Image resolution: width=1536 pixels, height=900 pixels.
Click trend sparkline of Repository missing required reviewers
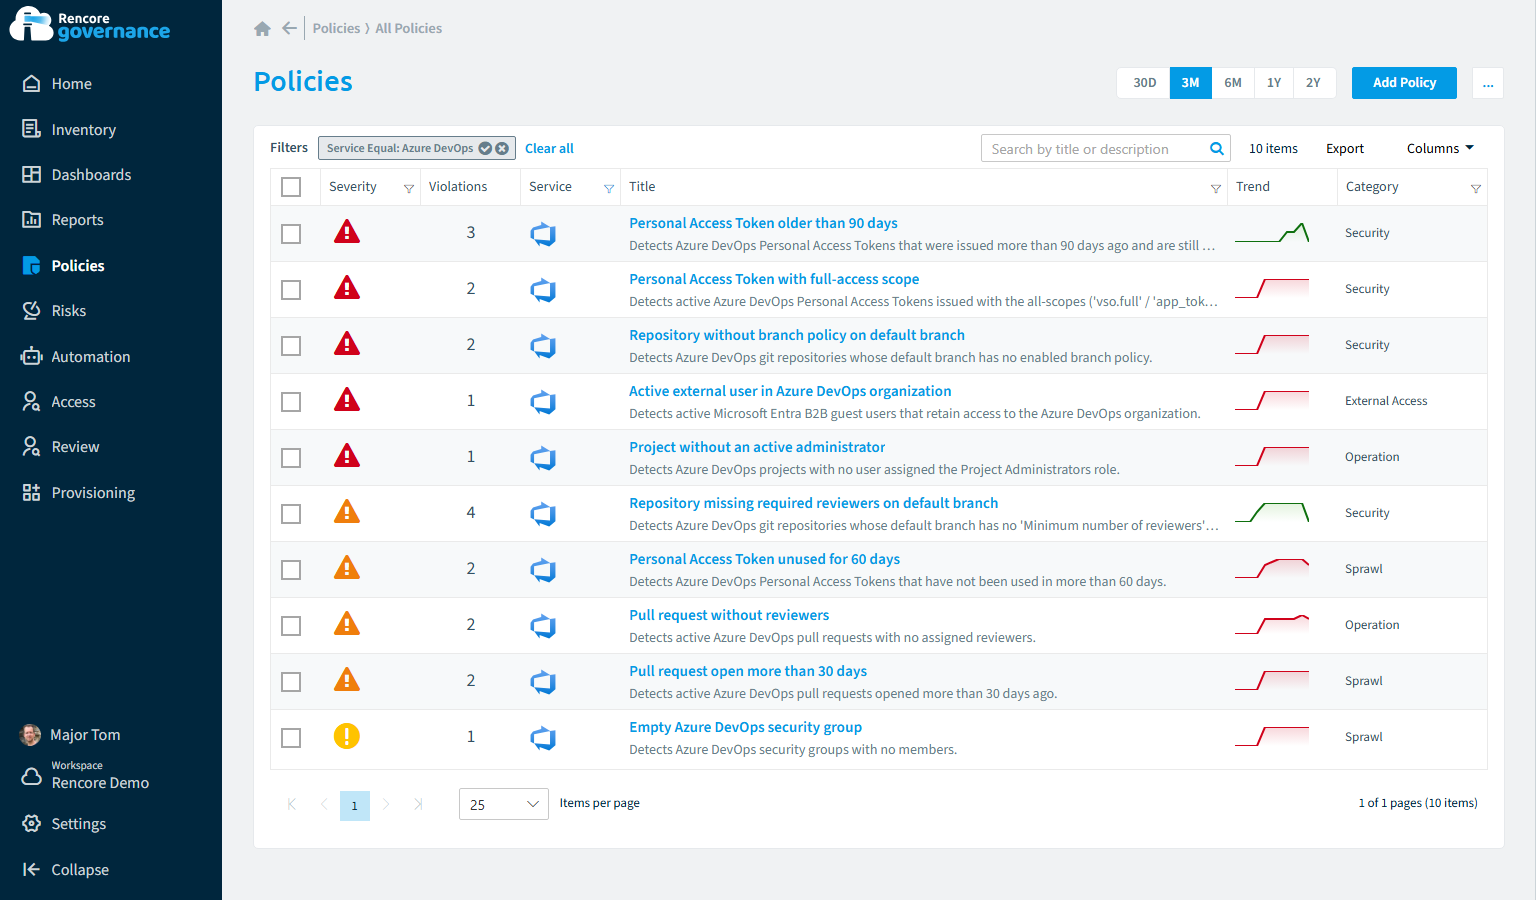(x=1272, y=513)
